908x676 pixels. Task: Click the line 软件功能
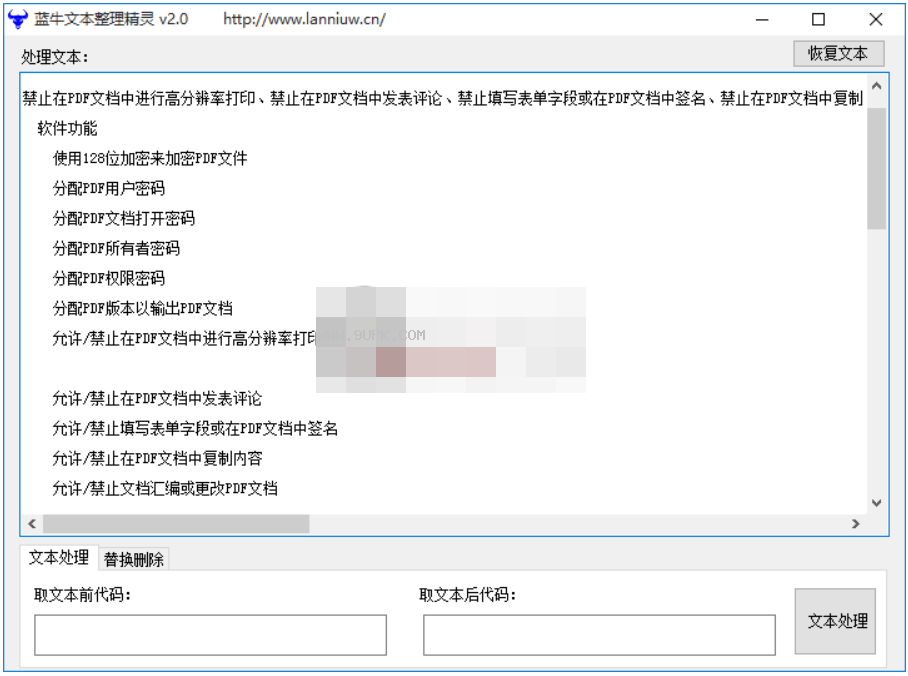pos(67,128)
